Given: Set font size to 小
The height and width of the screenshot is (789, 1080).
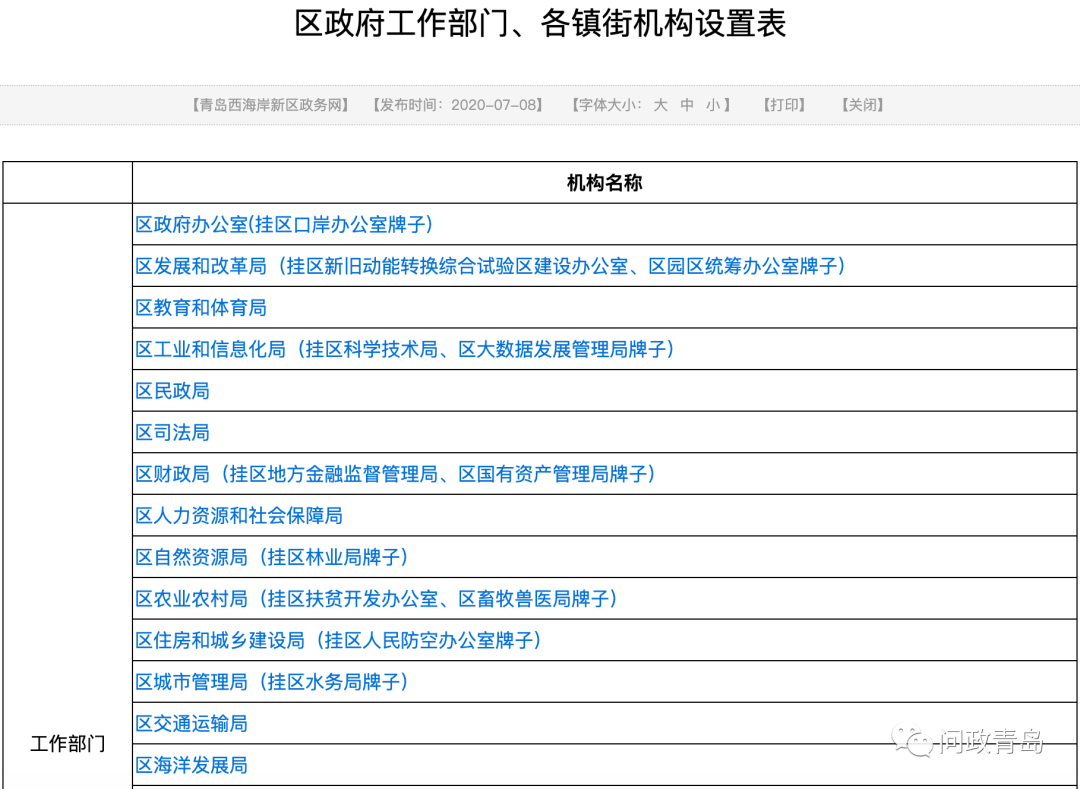Looking at the screenshot, I should click(713, 105).
